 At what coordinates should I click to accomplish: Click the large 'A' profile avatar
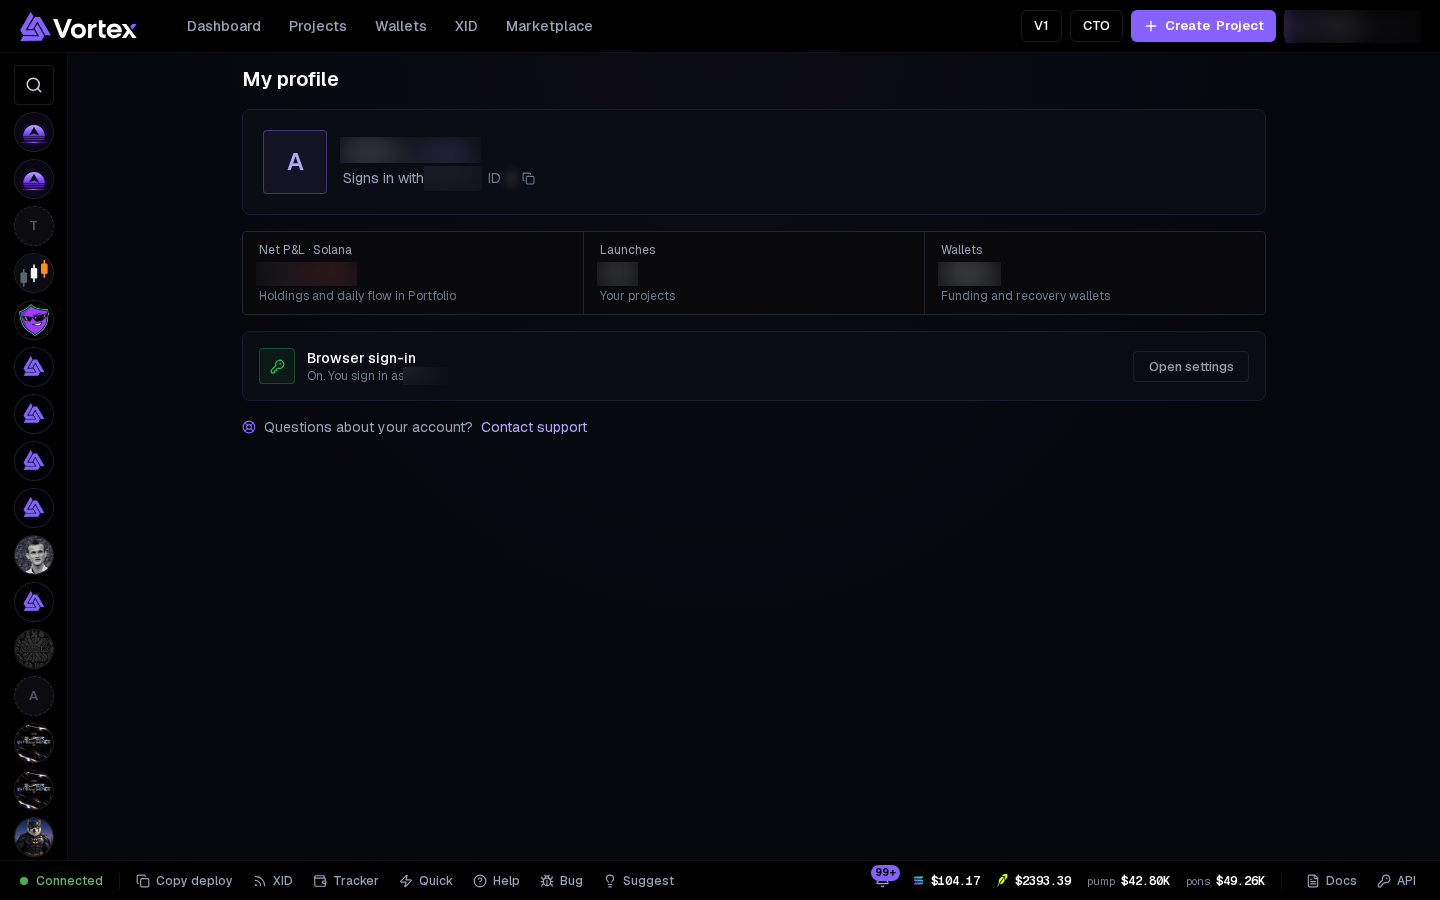tap(295, 162)
